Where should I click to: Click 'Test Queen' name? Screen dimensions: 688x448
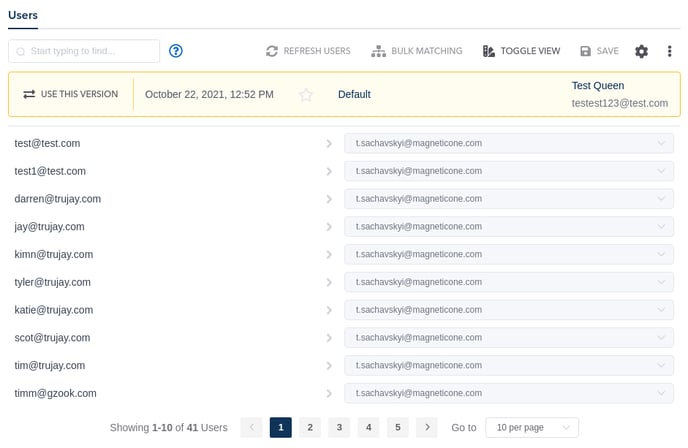[598, 86]
